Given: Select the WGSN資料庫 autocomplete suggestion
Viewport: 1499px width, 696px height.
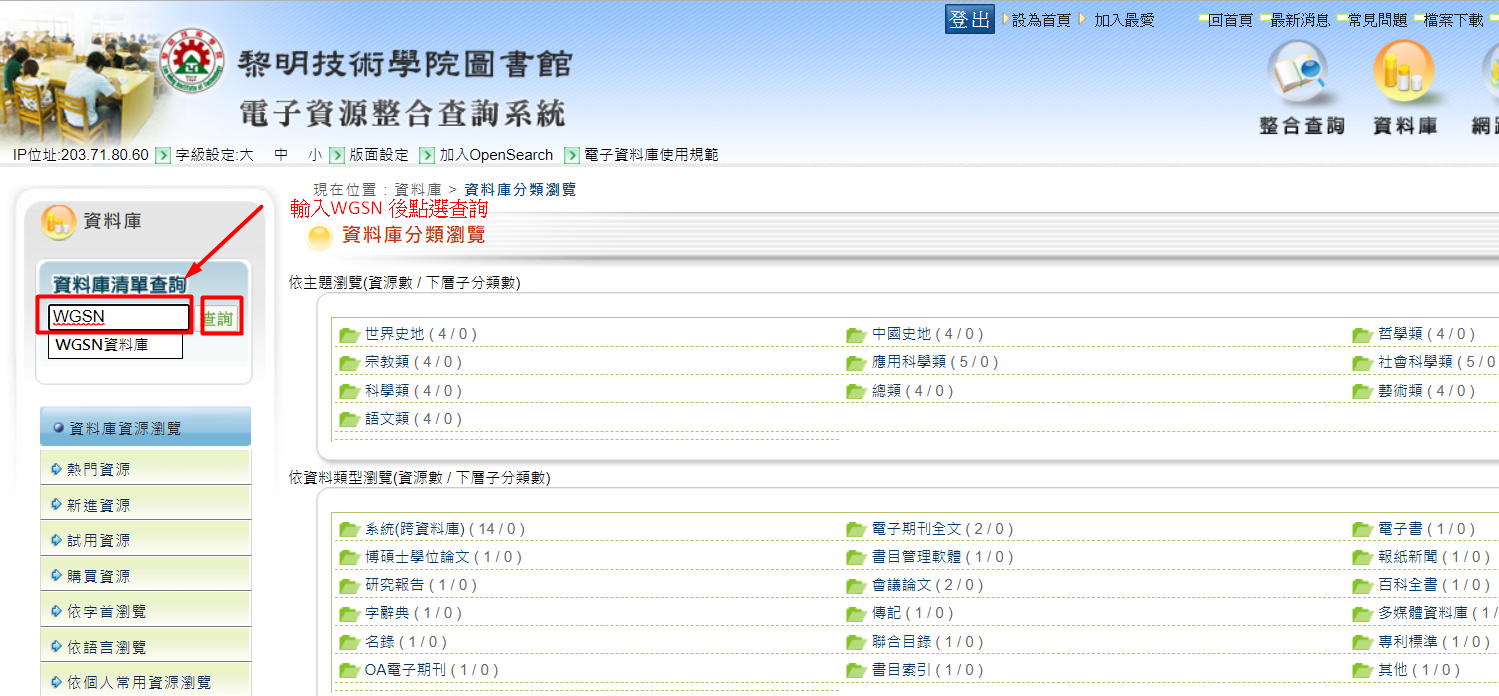Looking at the screenshot, I should pos(116,346).
